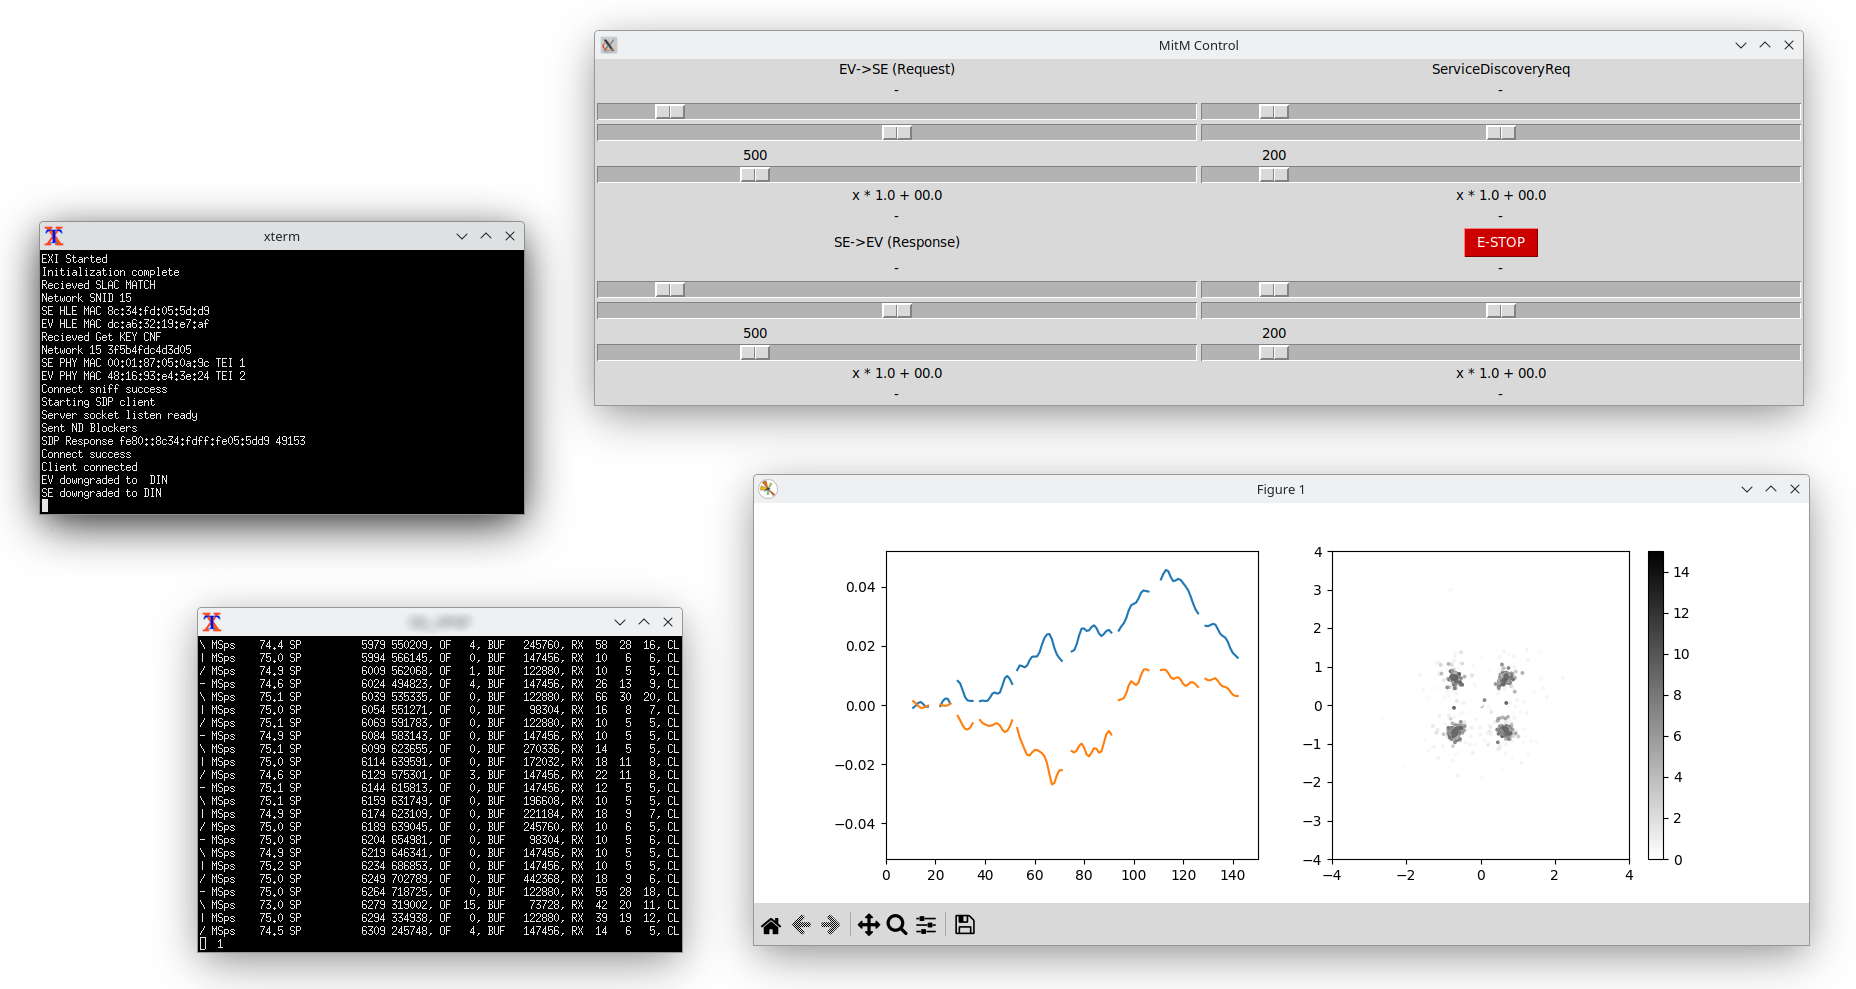Minimize the MitM Control window
Screen dimensions: 1856x989
point(1740,45)
